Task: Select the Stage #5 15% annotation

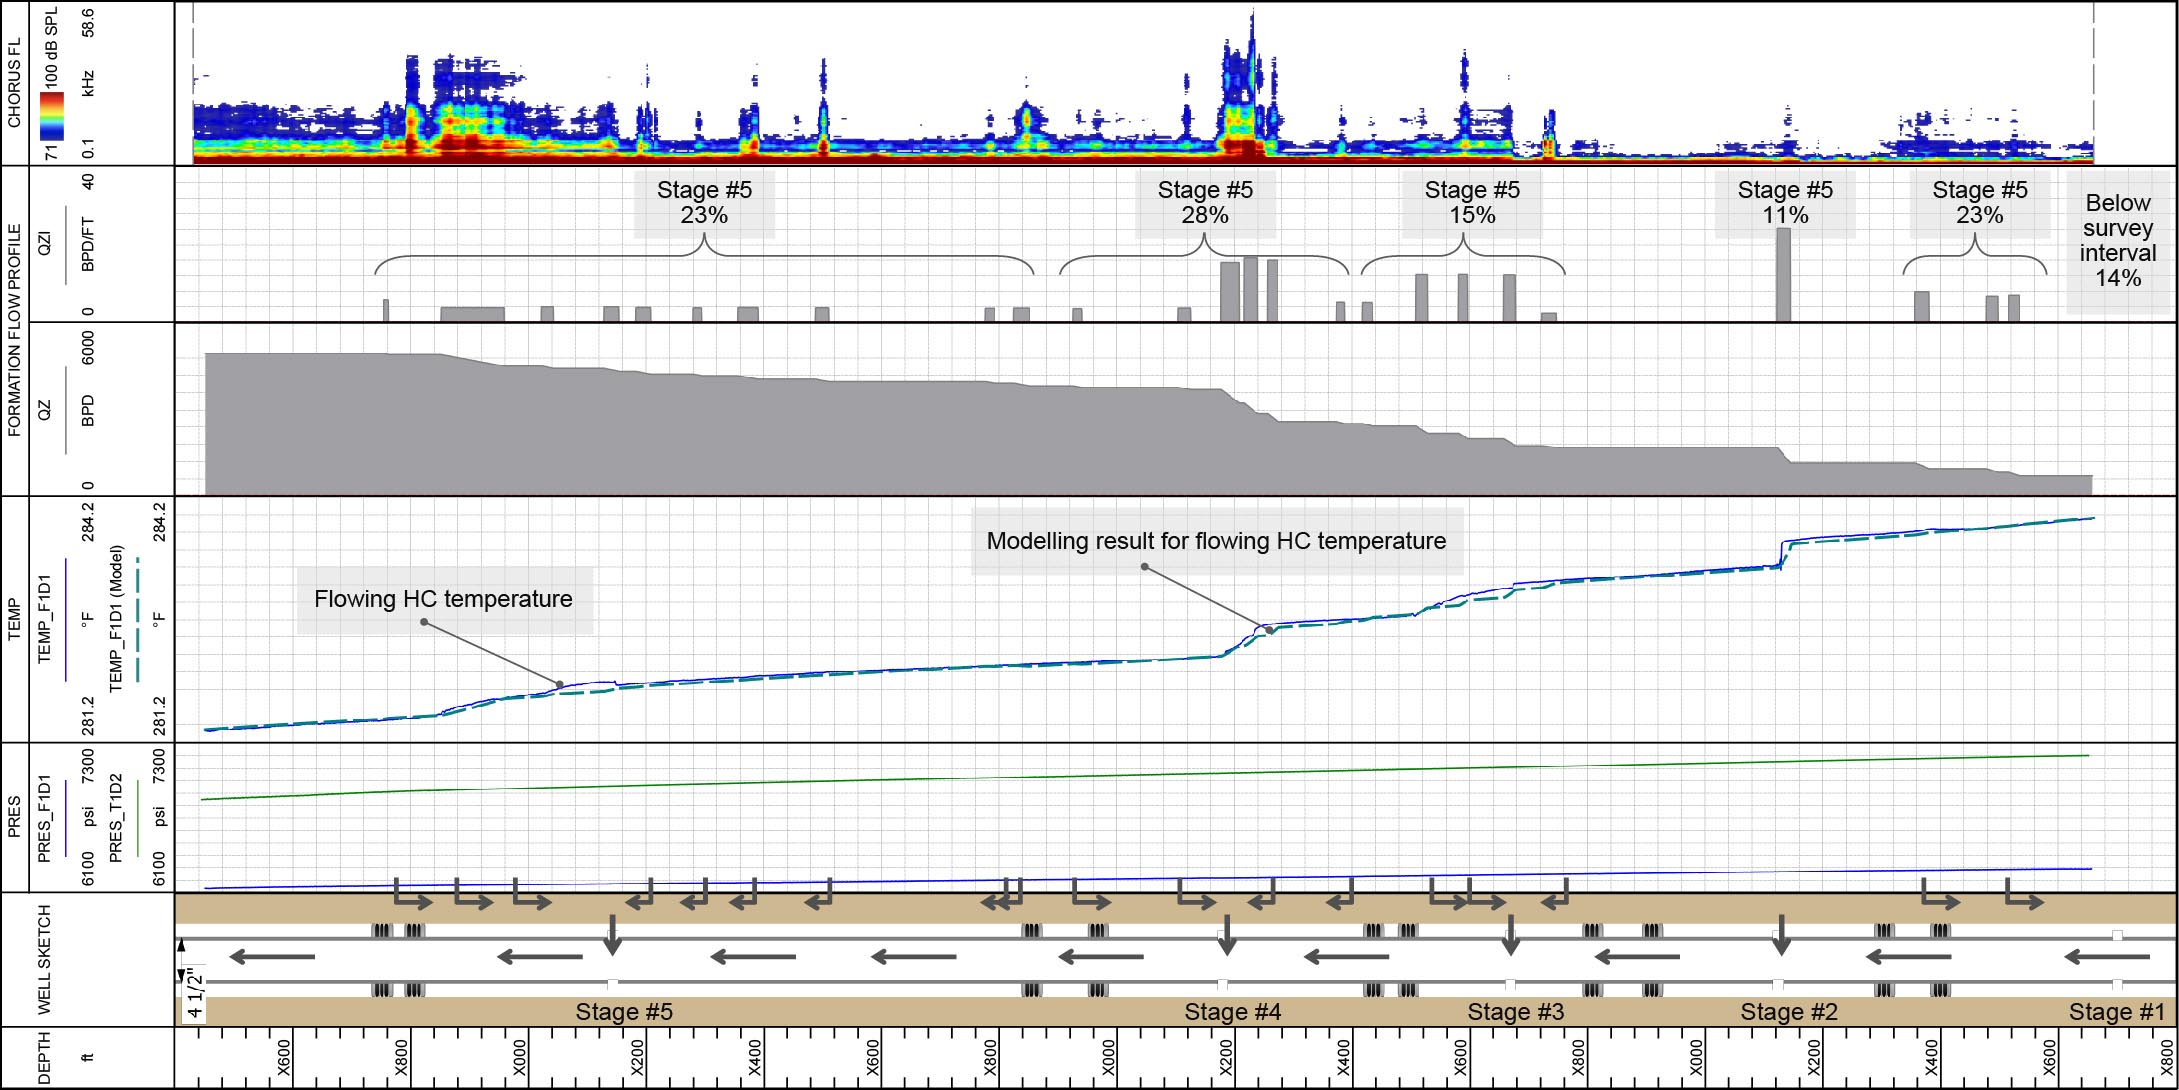Action: pos(1472,203)
